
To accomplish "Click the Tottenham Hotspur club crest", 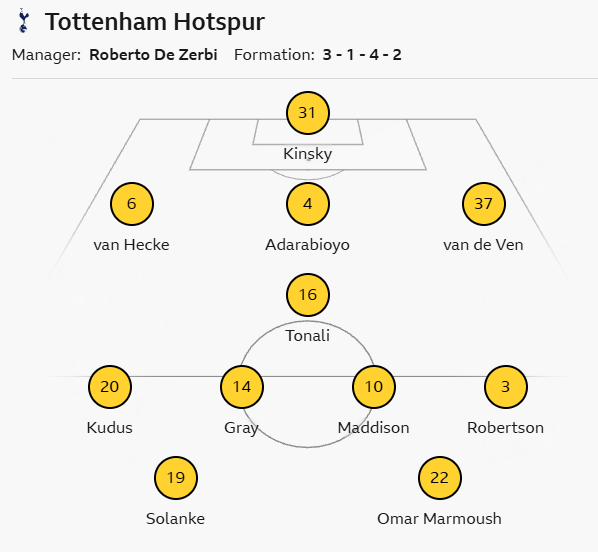I will pyautogui.click(x=24, y=21).
